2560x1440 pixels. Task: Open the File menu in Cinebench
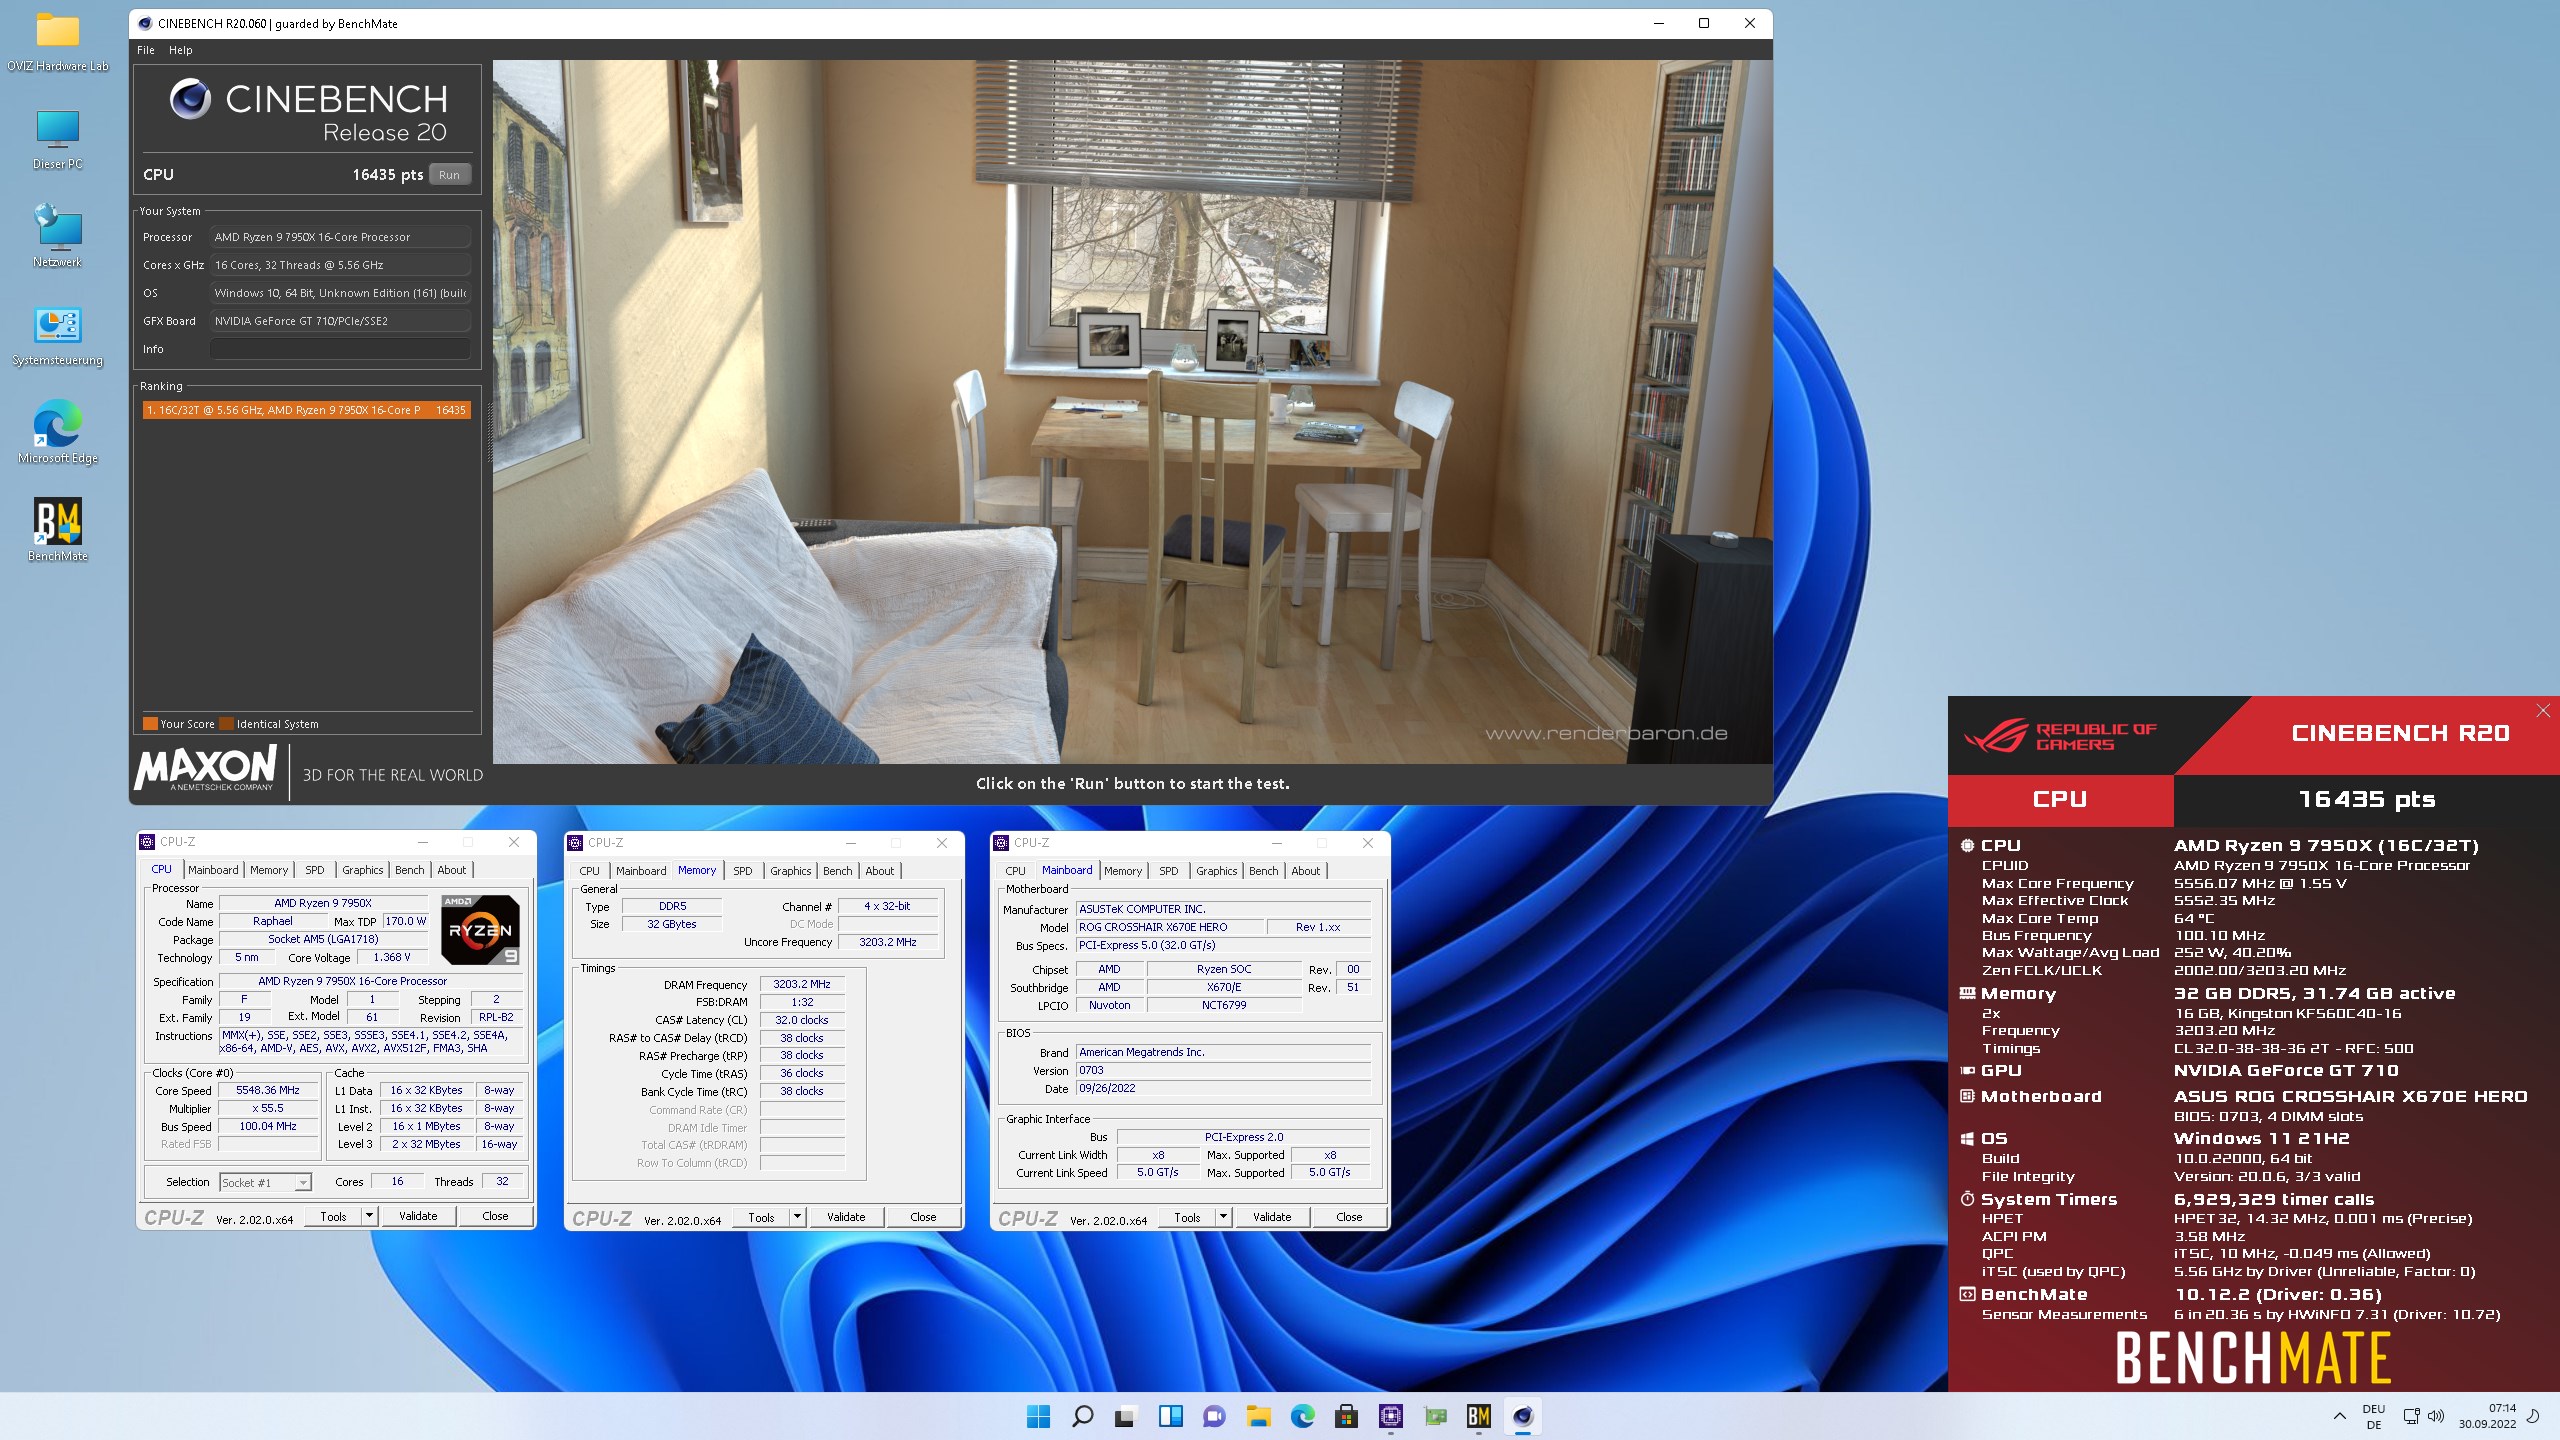click(x=146, y=50)
